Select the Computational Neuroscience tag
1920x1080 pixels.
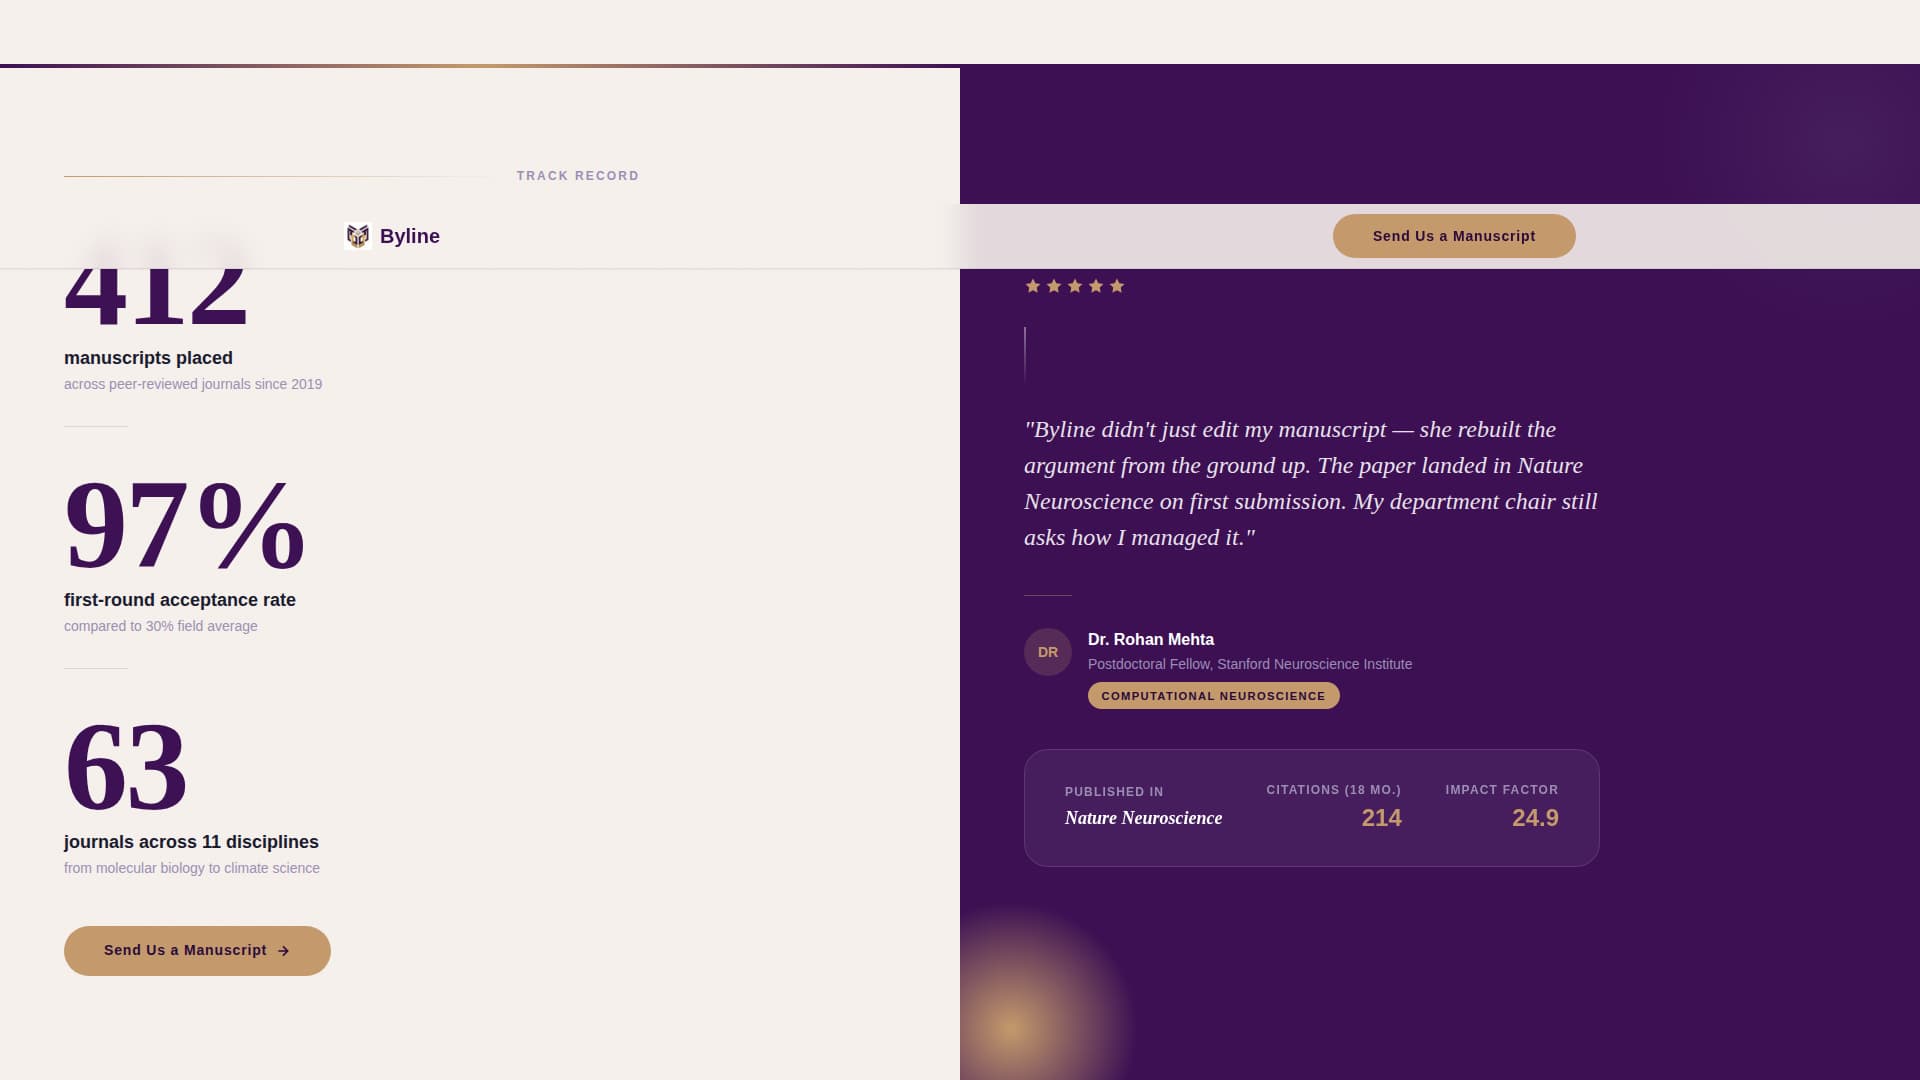pyautogui.click(x=1213, y=696)
